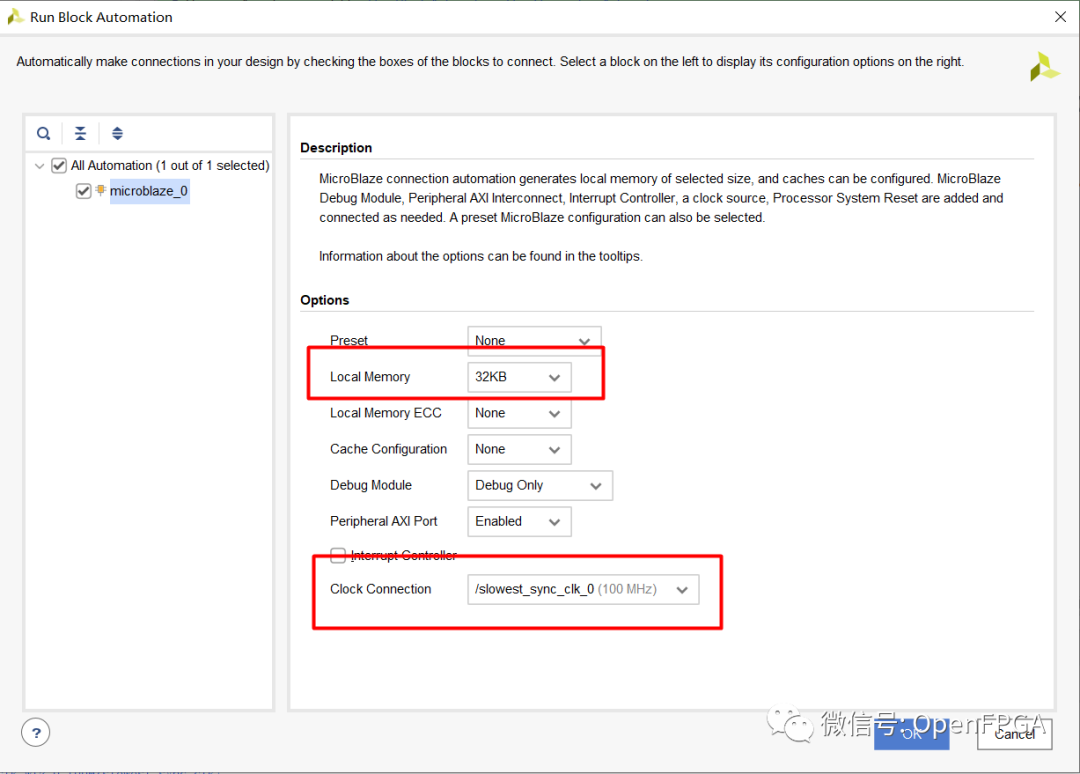Screen dimensions: 1080x774
Task: Click the microblaze_0 block icon
Action: 101,190
